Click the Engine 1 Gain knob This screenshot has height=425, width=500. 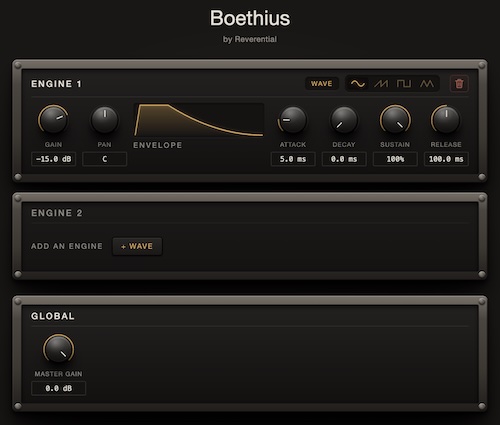tap(53, 120)
